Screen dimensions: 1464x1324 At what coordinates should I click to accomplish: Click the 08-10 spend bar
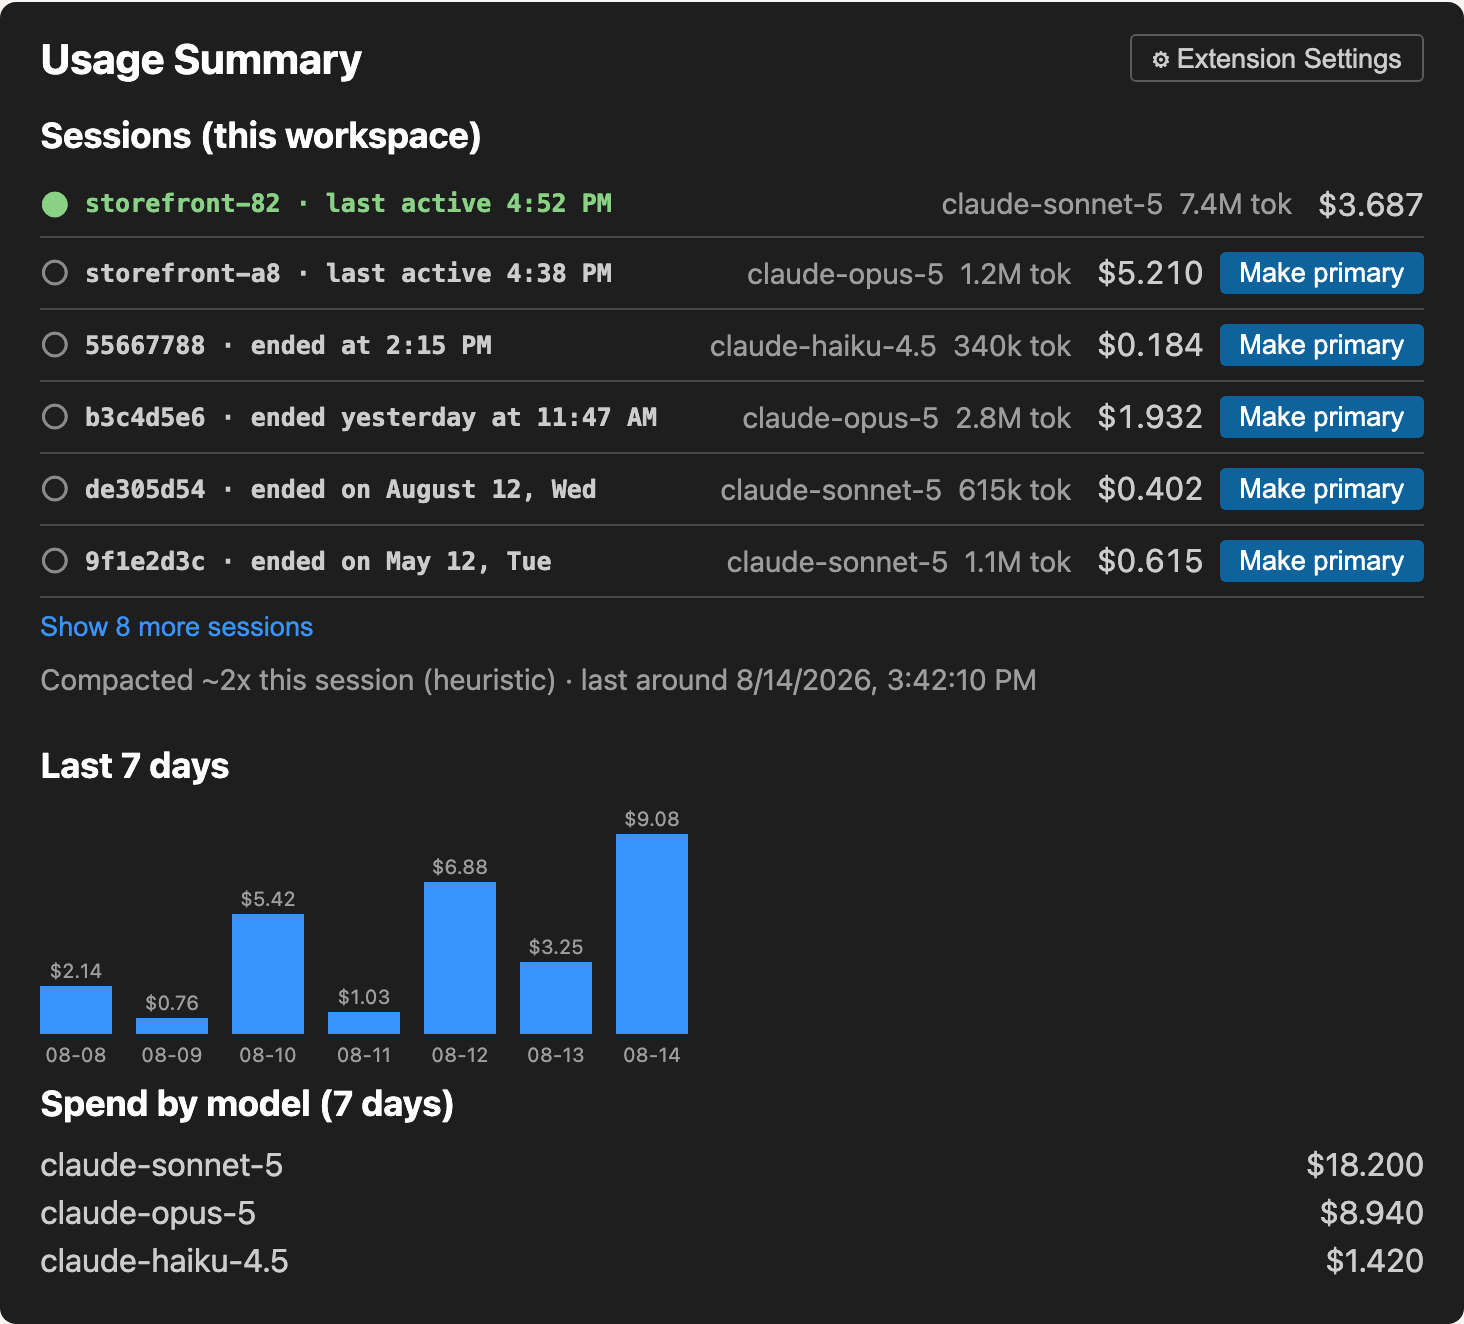point(268,974)
